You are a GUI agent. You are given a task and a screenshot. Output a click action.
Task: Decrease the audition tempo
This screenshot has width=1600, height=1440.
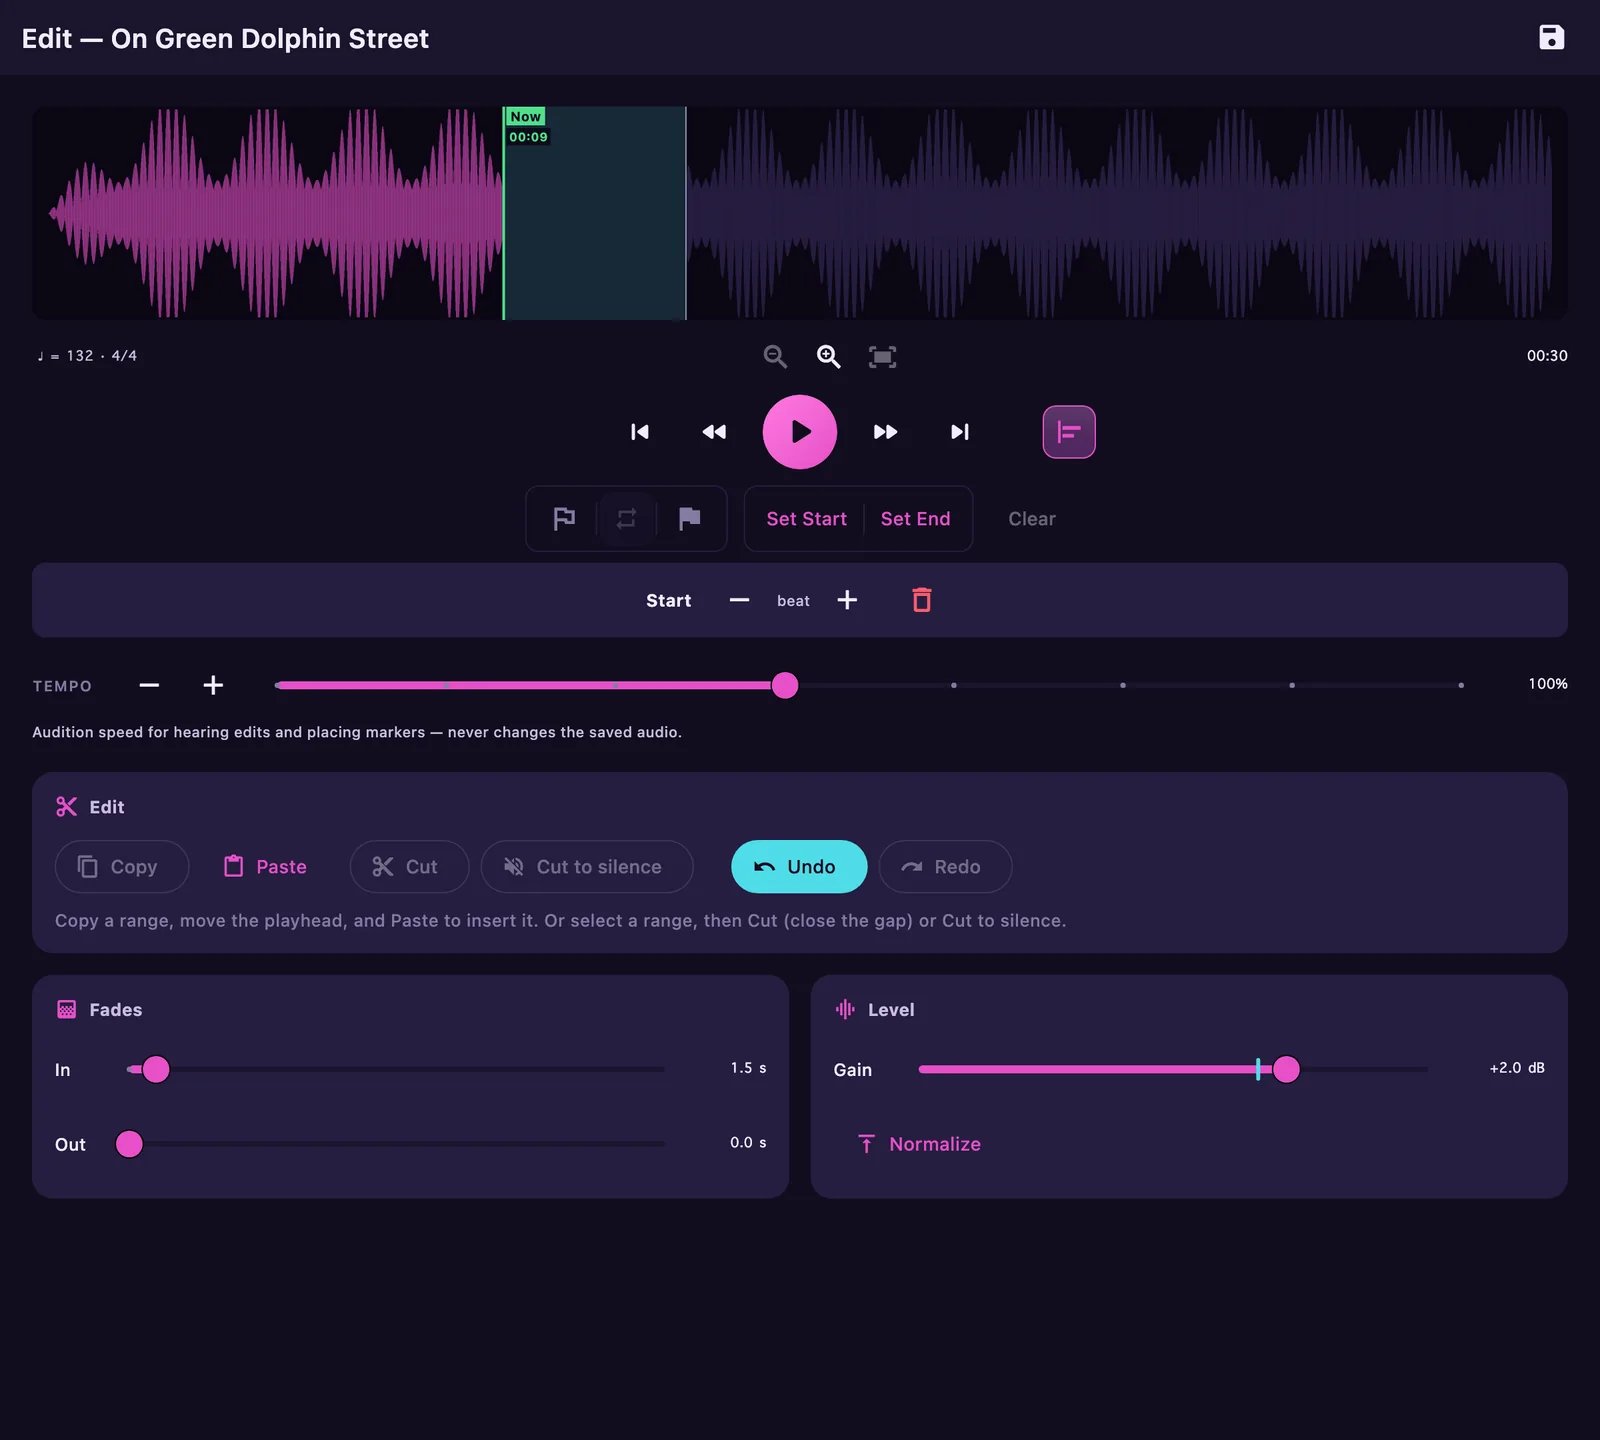[149, 685]
